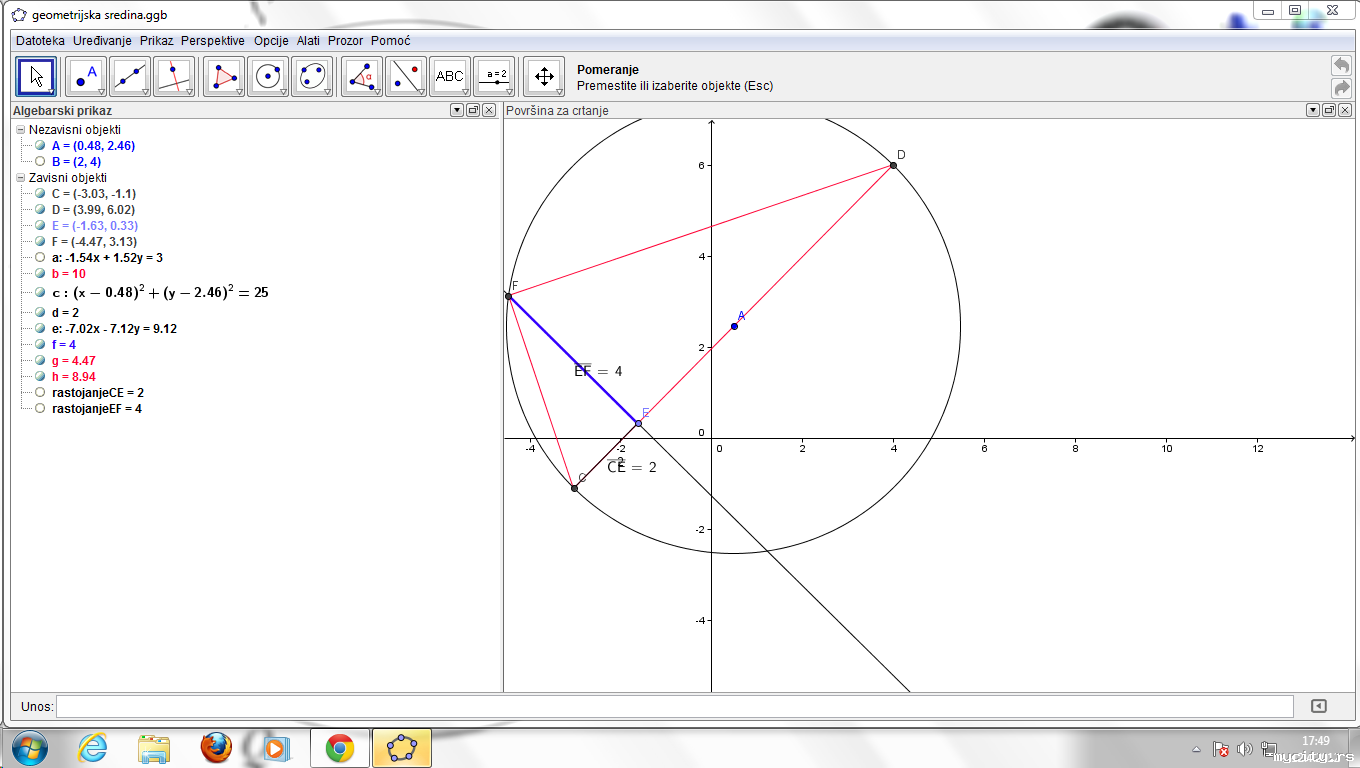Open the Datoteka menu
Screen dimensions: 1360x768
coord(40,41)
